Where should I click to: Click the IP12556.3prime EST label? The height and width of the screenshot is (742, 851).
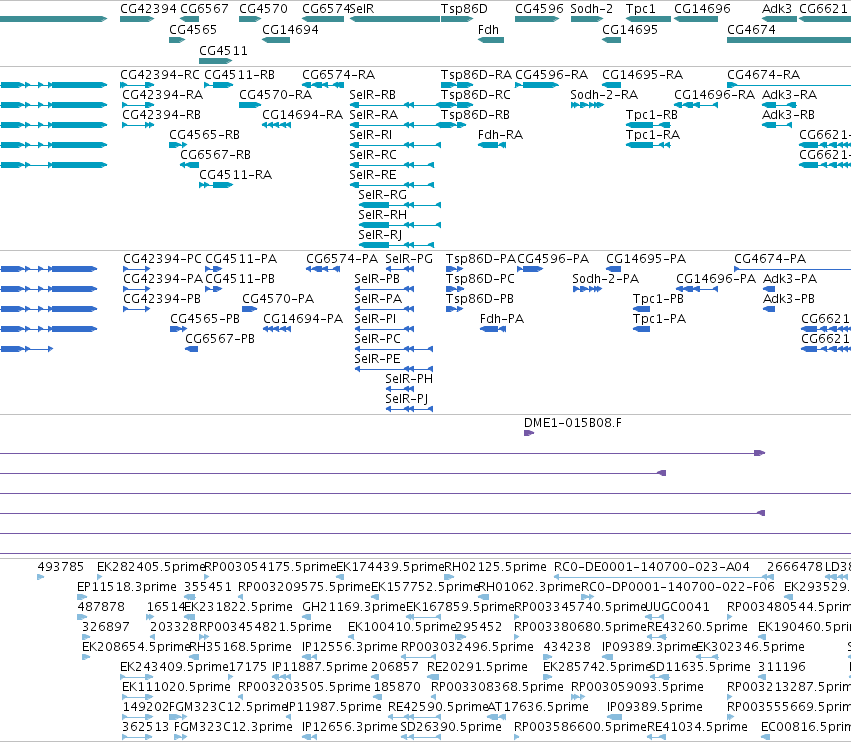pyautogui.click(x=350, y=647)
